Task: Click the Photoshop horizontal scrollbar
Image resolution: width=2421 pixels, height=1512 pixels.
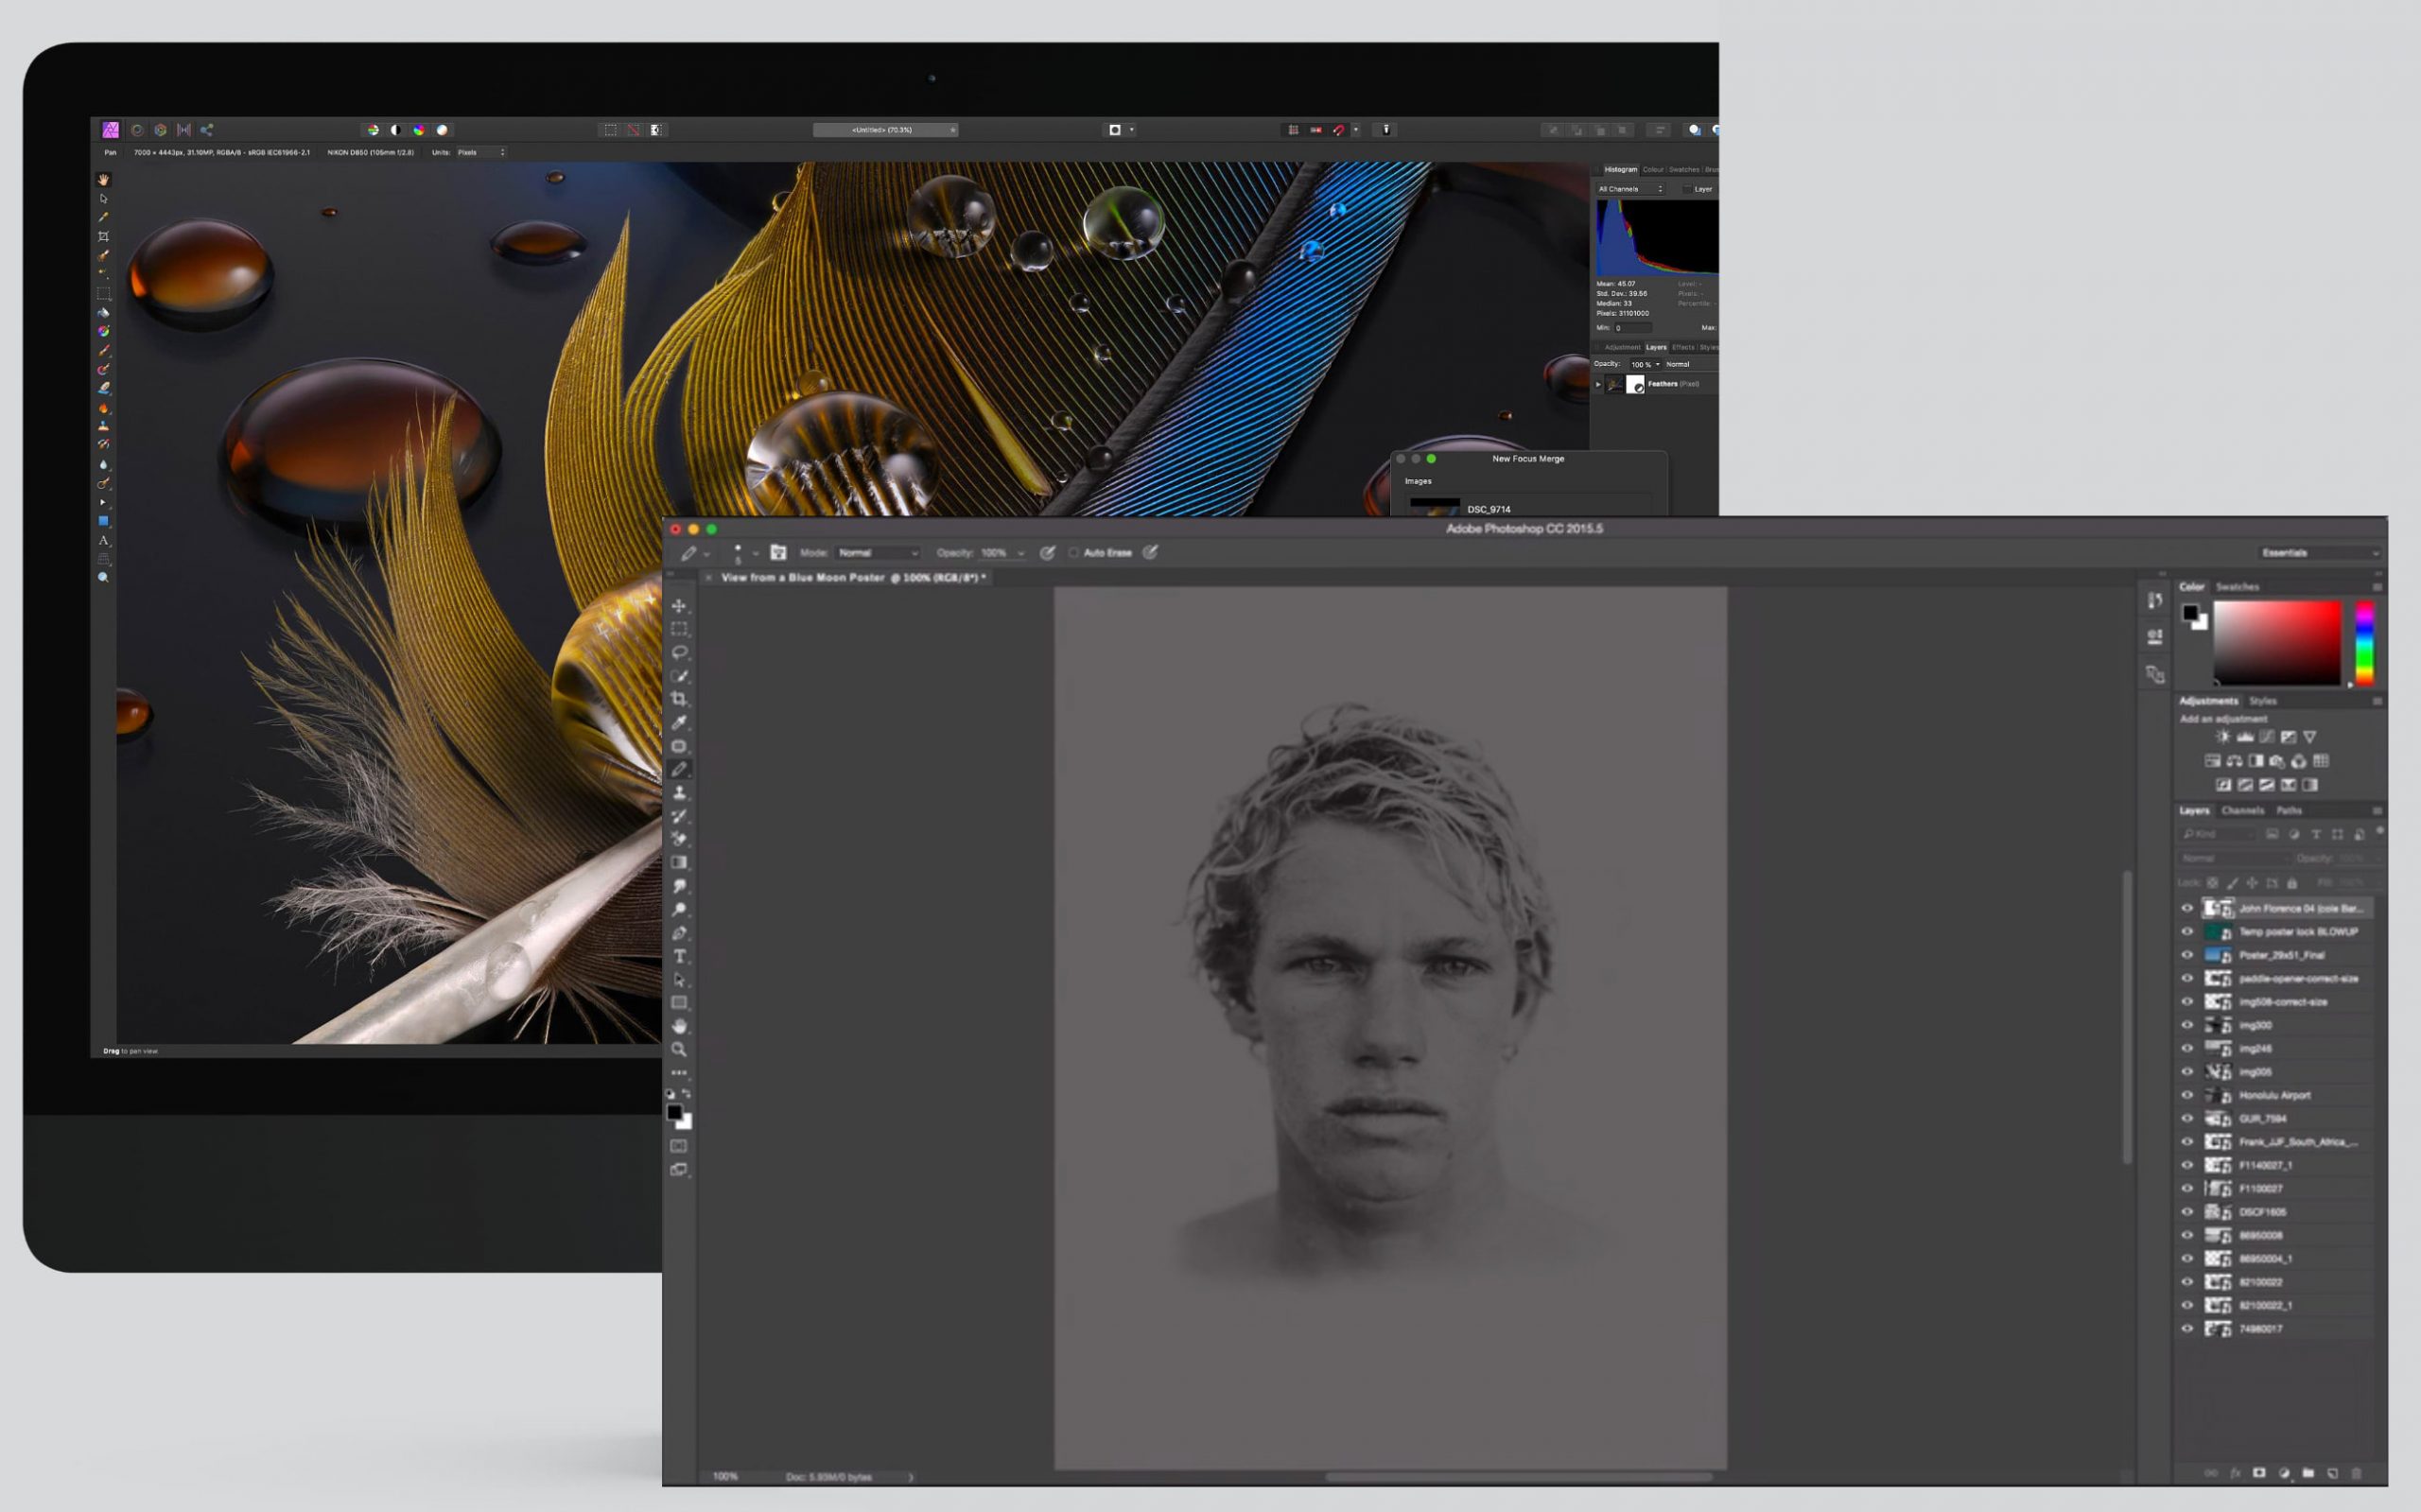Action: (x=1518, y=1476)
